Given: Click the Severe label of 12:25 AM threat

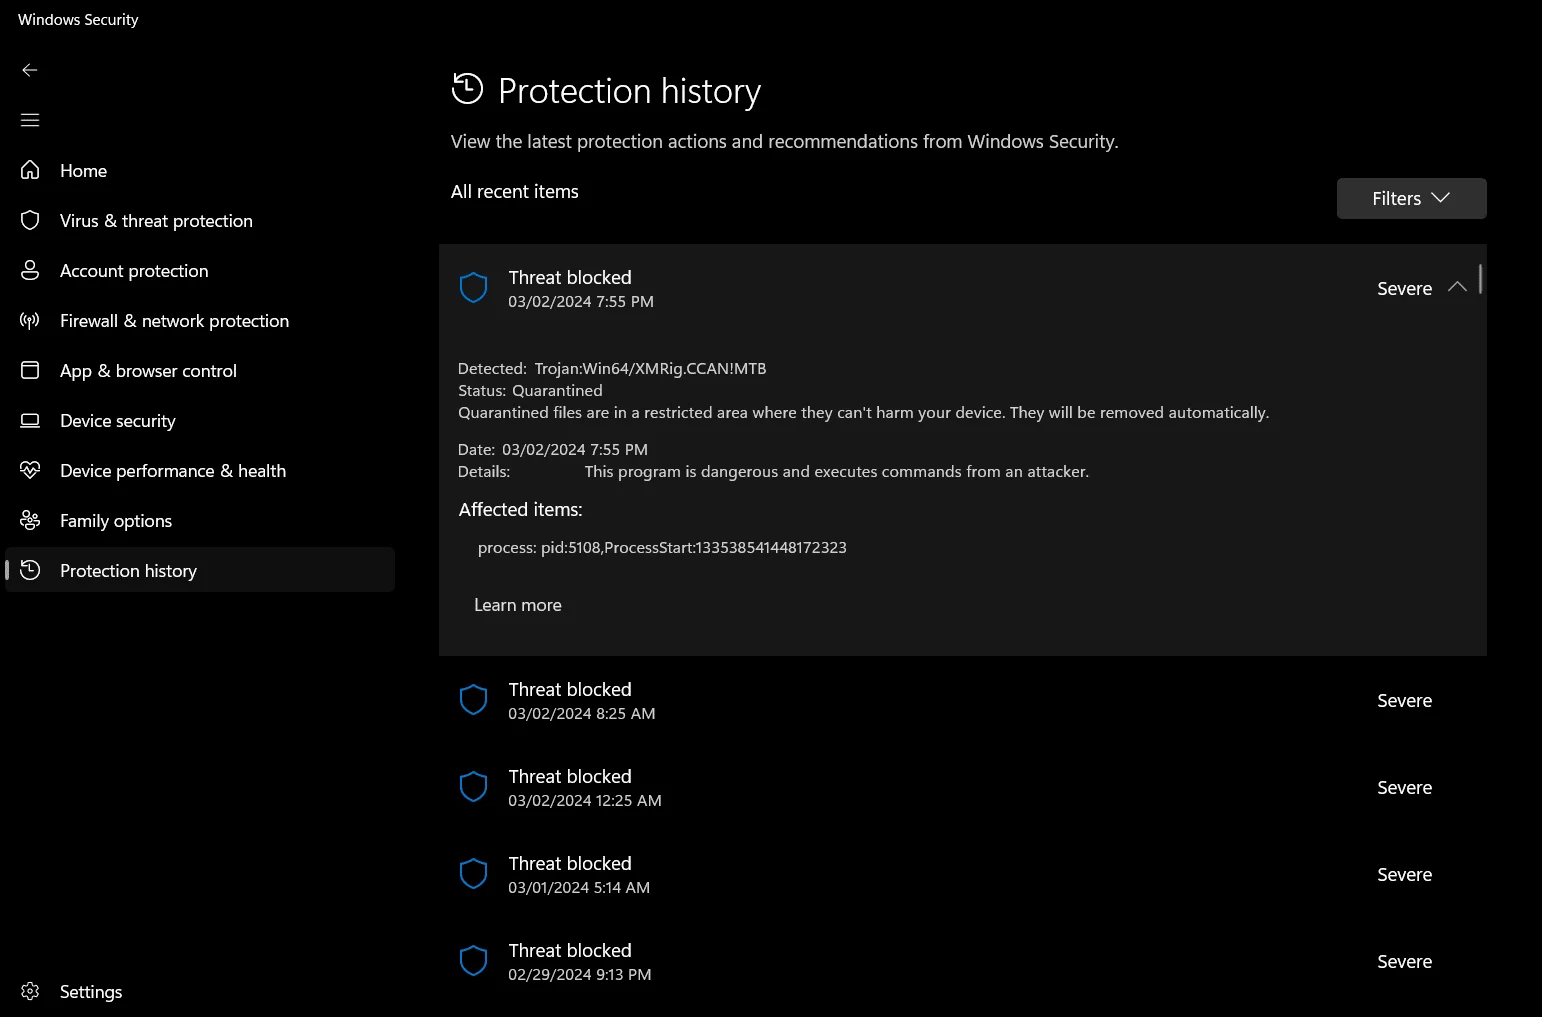Looking at the screenshot, I should [1404, 787].
